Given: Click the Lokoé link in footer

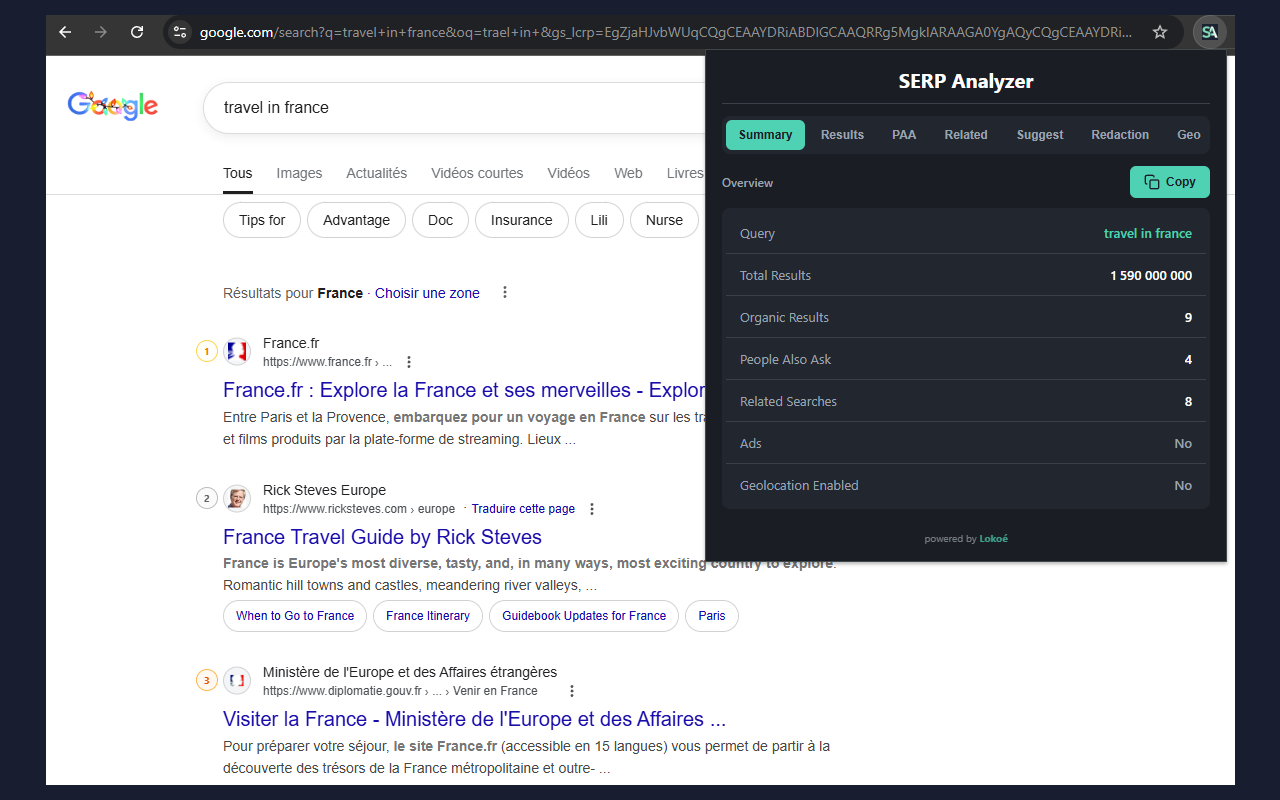Looking at the screenshot, I should 994,539.
